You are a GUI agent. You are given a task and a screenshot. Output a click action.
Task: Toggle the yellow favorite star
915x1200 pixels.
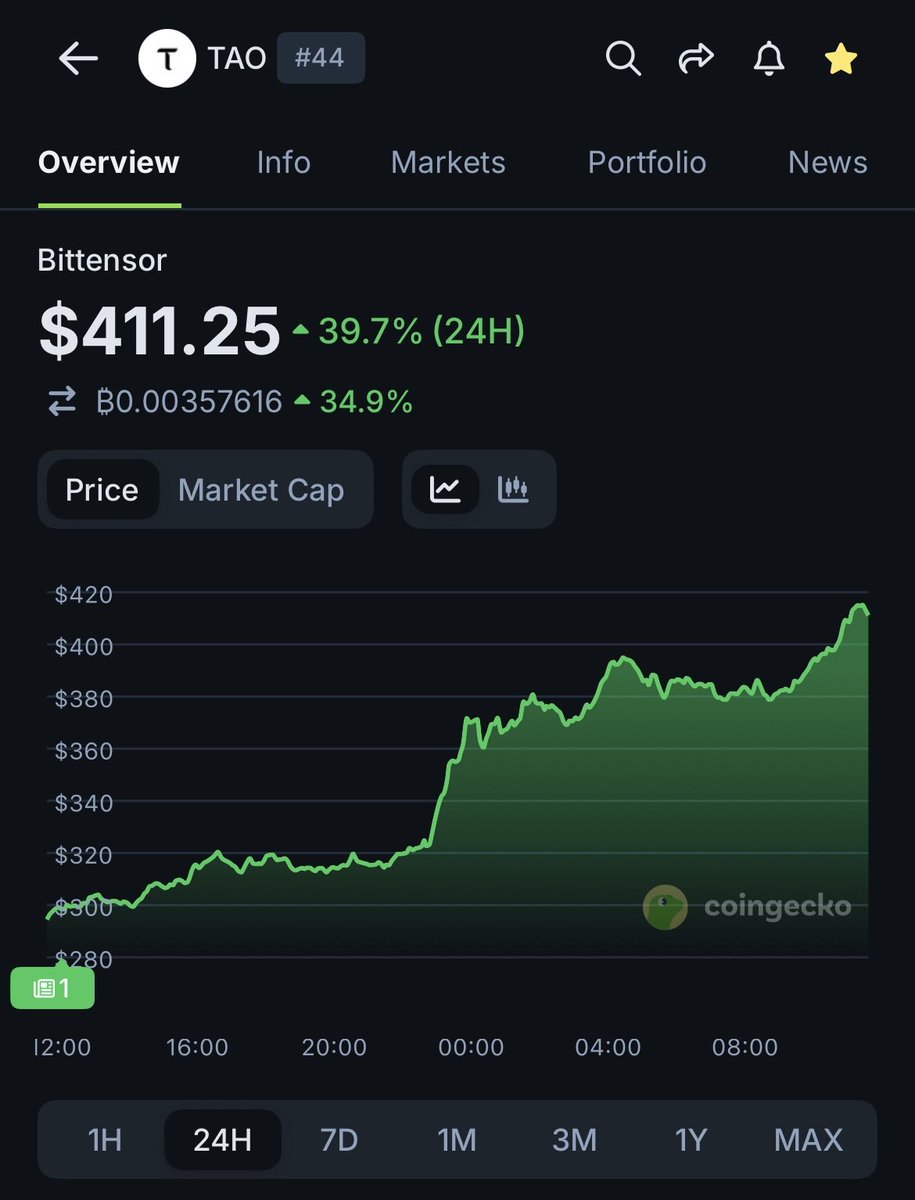(x=840, y=60)
